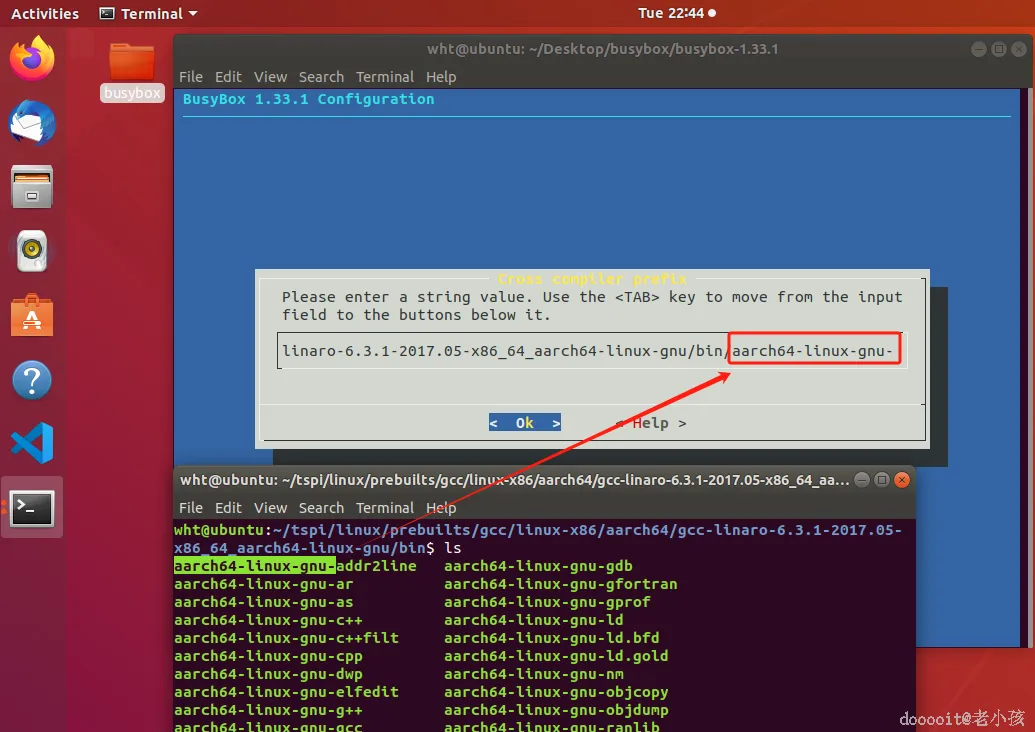Open Help menu in busybox terminal window
This screenshot has width=1035, height=732.
(x=441, y=77)
